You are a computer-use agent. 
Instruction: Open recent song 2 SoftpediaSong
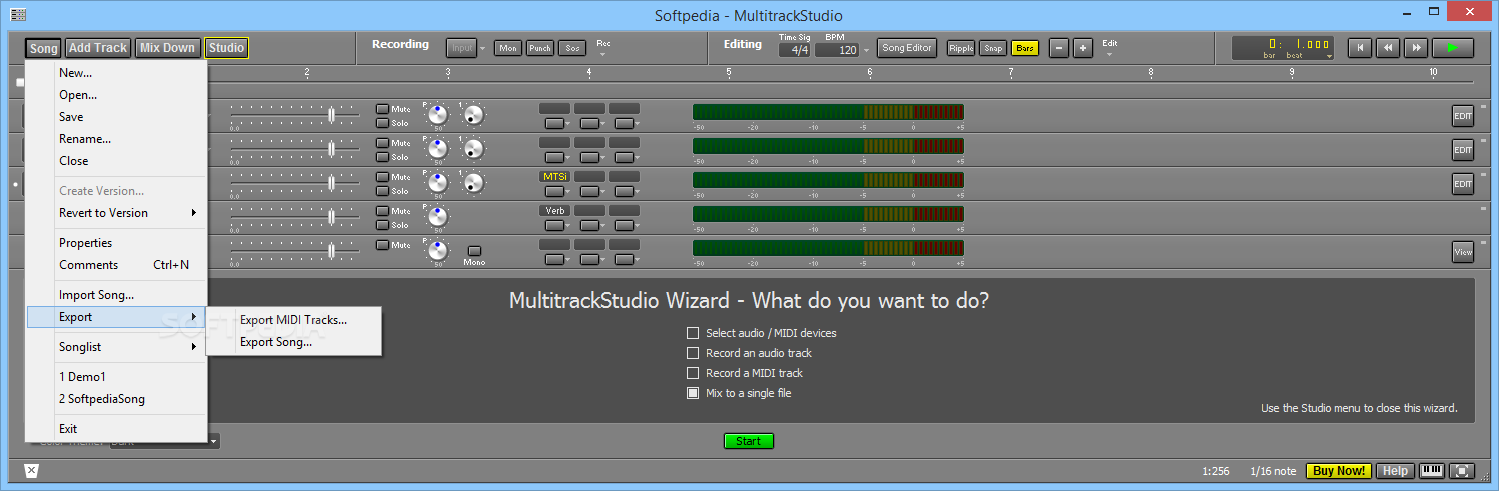coord(116,399)
